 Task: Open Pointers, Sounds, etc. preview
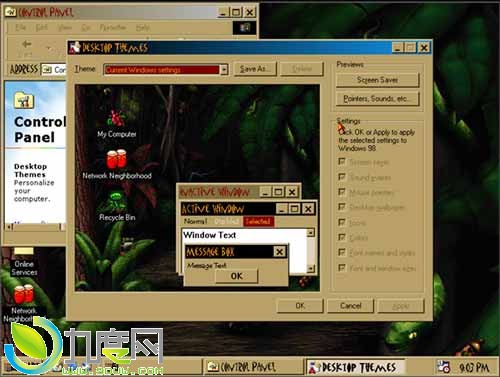[x=377, y=99]
